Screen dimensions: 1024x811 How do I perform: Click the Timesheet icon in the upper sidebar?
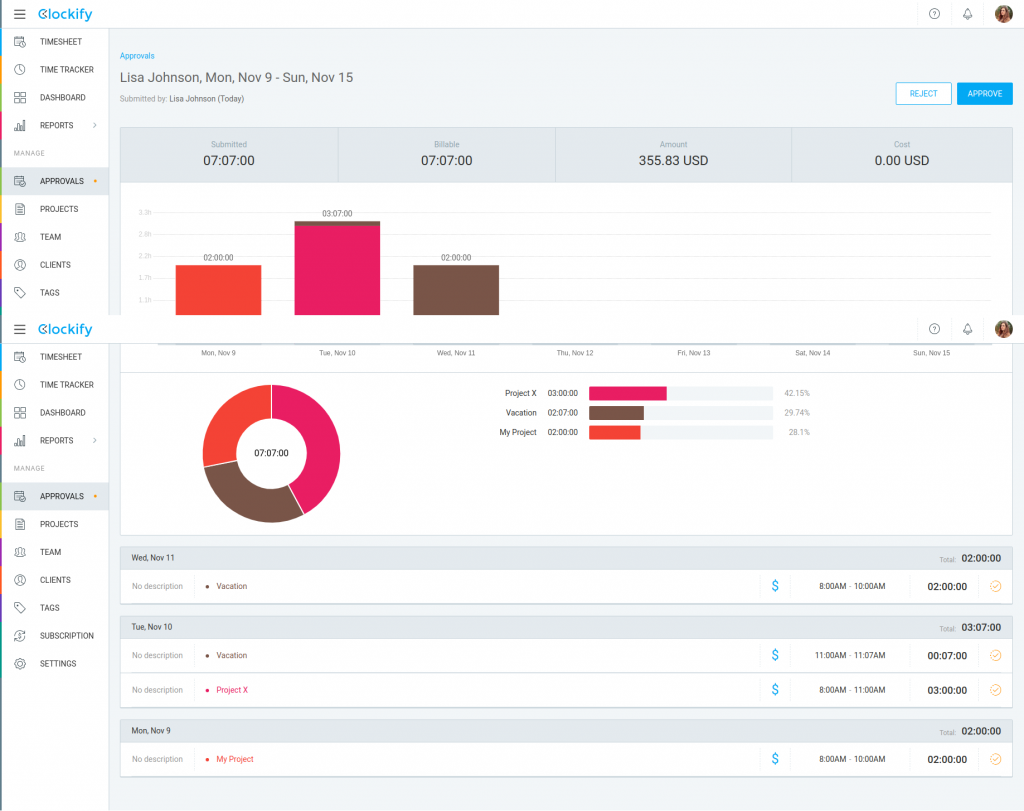click(20, 42)
